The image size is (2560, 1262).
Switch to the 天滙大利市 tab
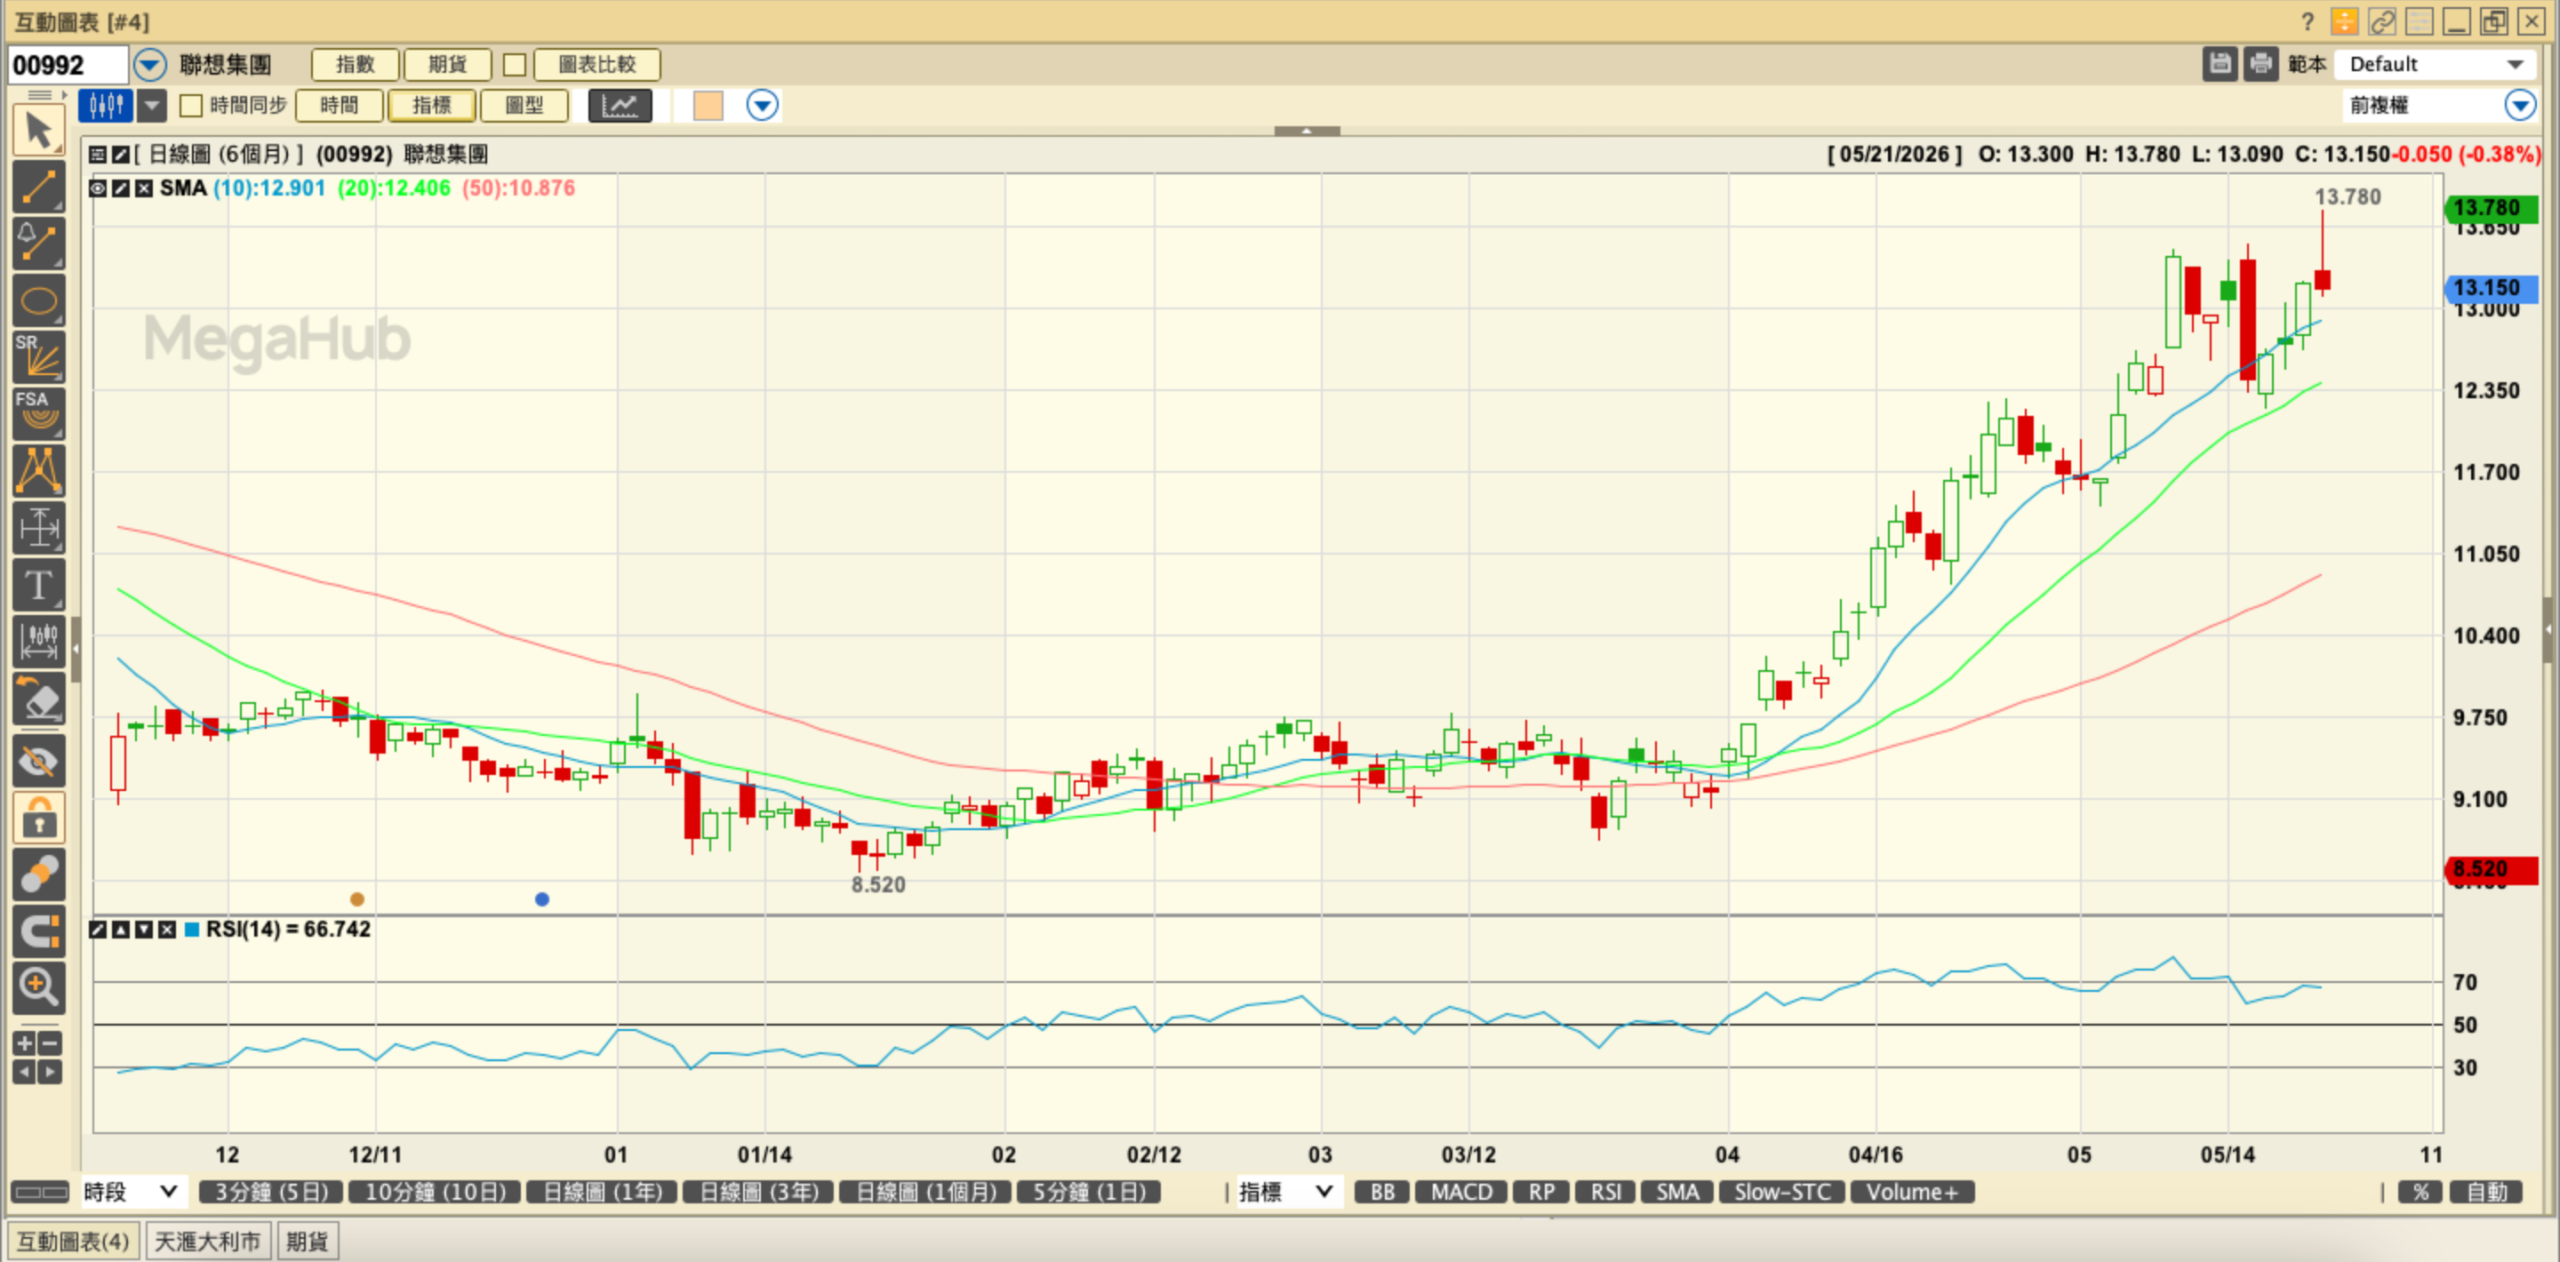point(207,1241)
